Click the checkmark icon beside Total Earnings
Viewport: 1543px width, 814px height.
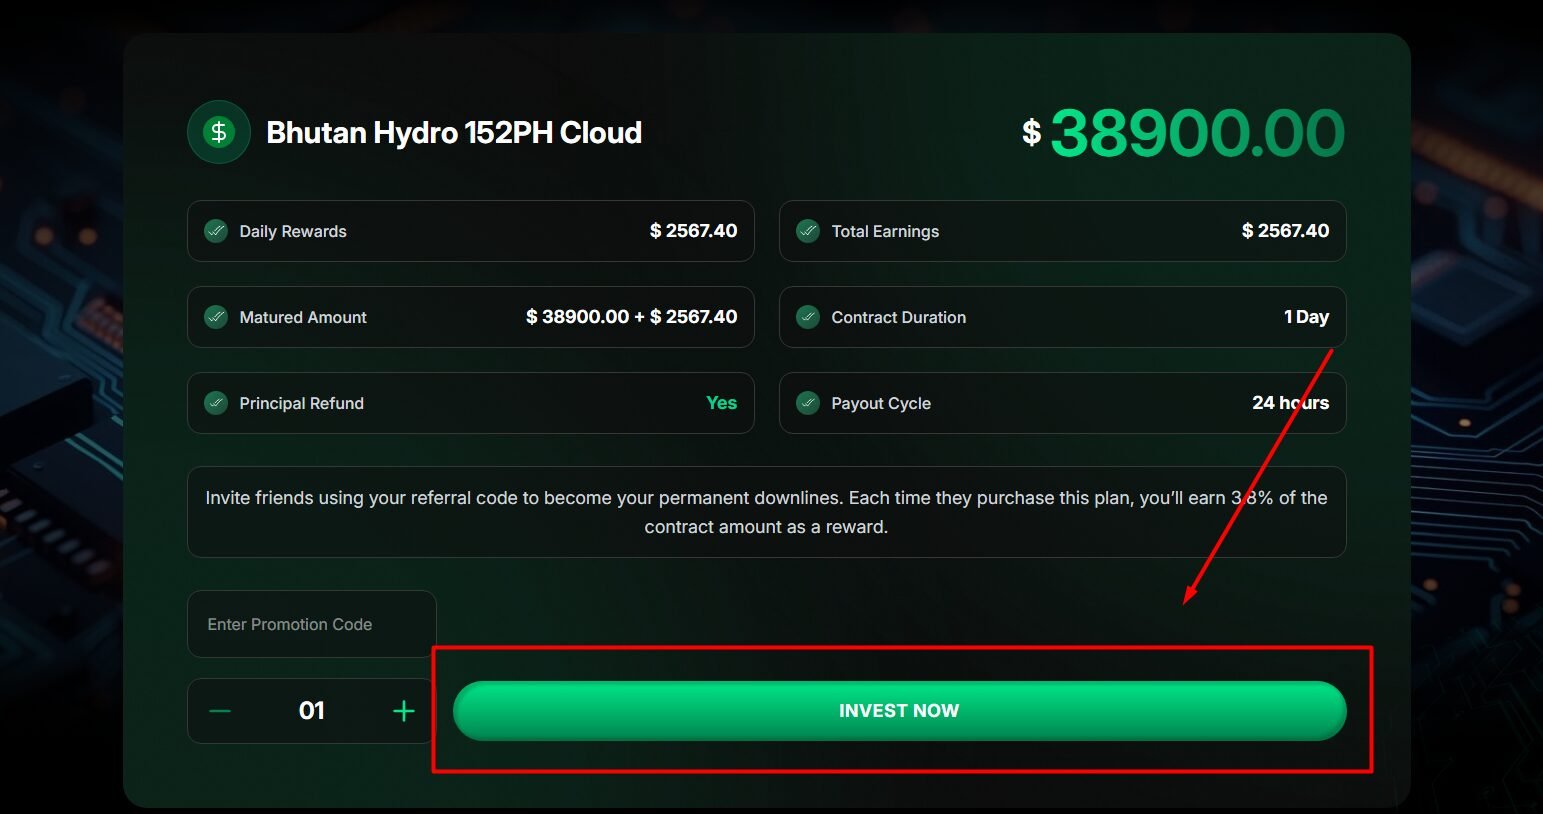tap(807, 230)
